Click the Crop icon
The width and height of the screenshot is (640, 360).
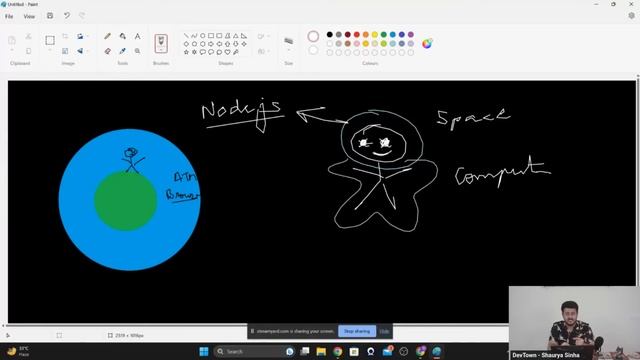coord(65,36)
